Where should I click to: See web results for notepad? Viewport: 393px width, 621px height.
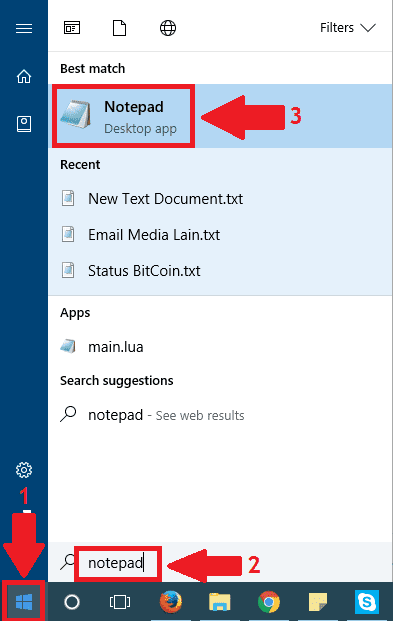click(220, 415)
